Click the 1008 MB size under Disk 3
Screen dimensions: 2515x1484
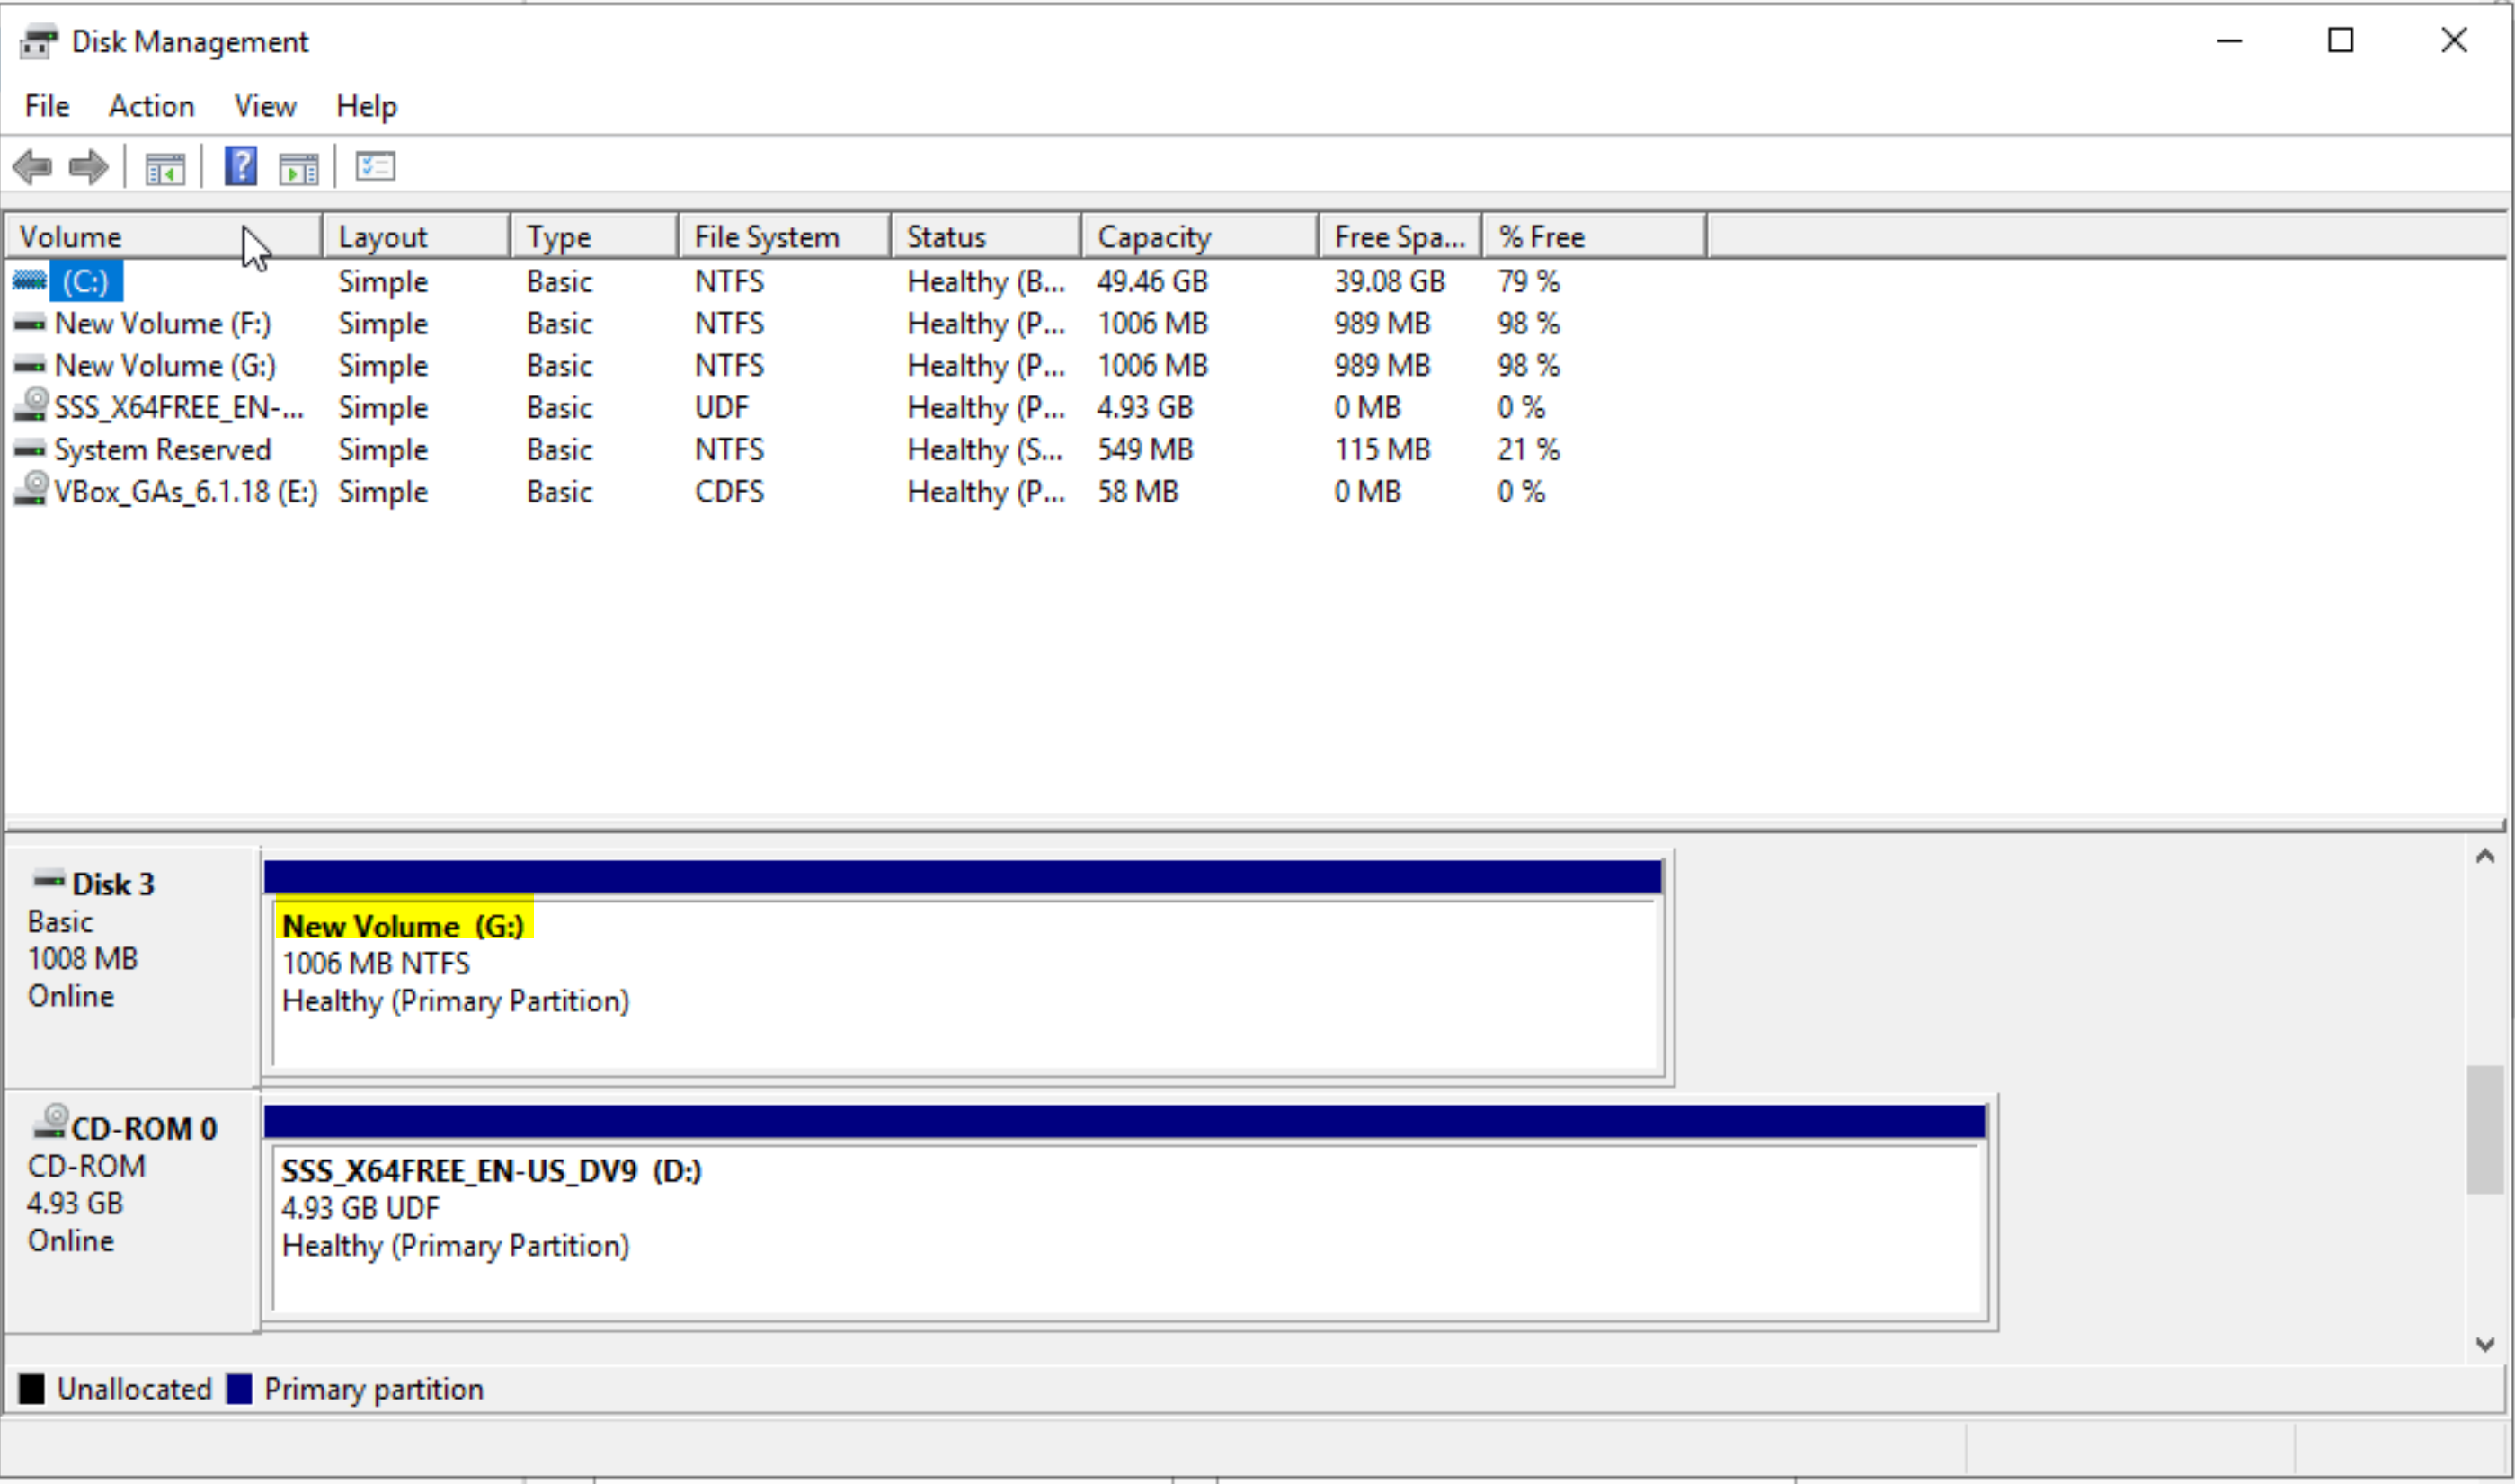click(82, 958)
